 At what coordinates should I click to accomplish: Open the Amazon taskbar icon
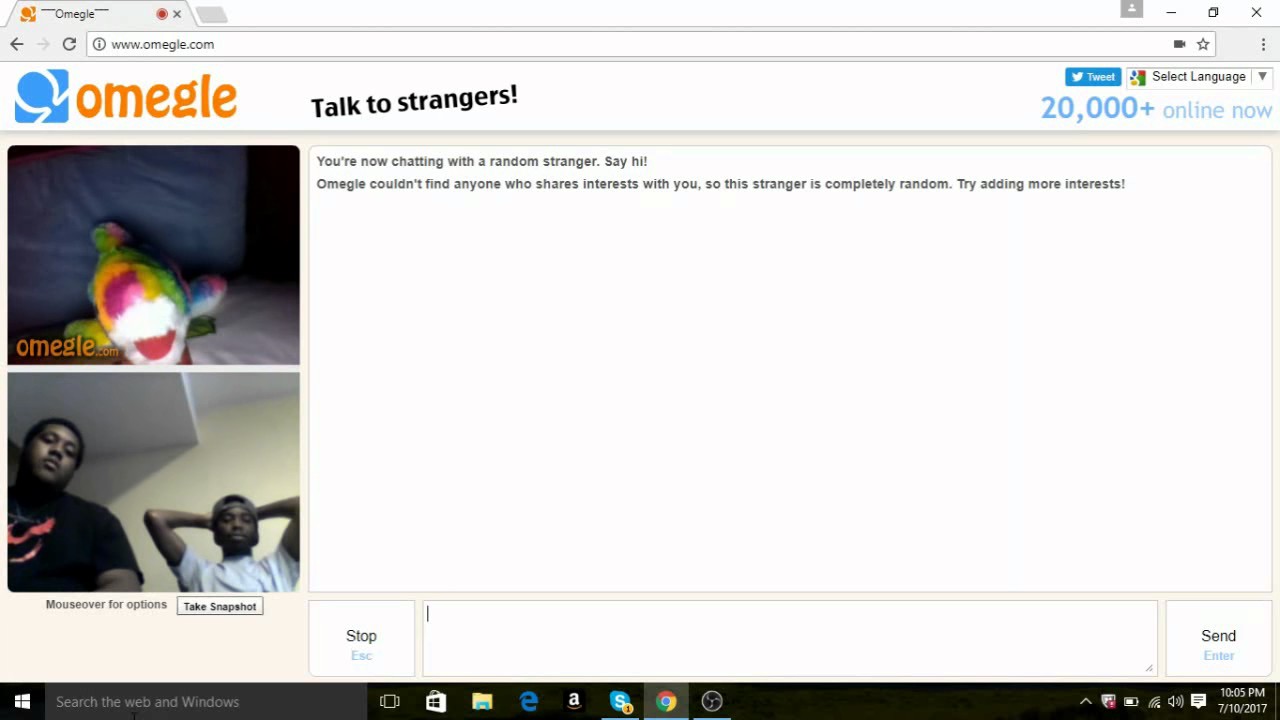[x=574, y=702]
